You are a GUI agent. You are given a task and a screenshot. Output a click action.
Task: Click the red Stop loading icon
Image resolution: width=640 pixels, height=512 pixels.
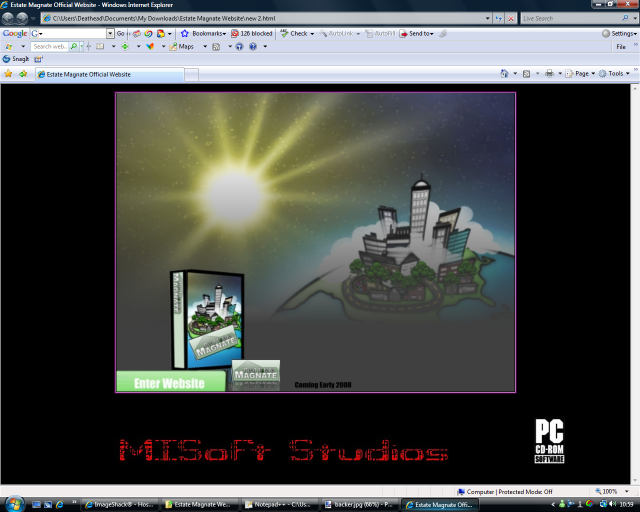tap(511, 18)
